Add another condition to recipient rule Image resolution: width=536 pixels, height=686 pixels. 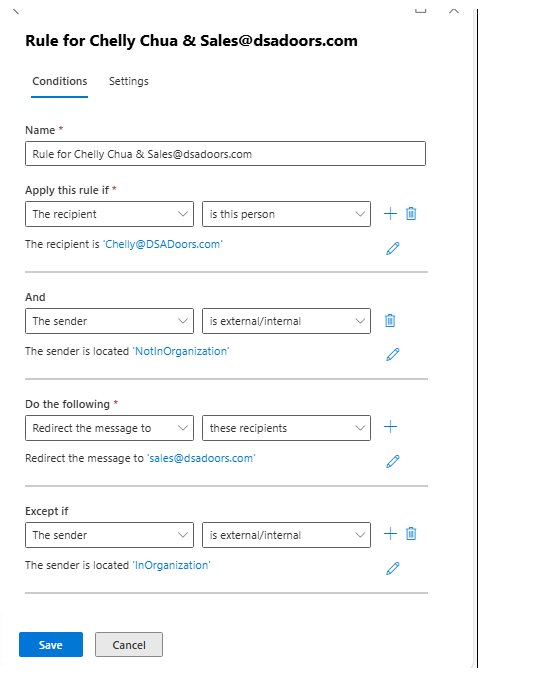(390, 214)
